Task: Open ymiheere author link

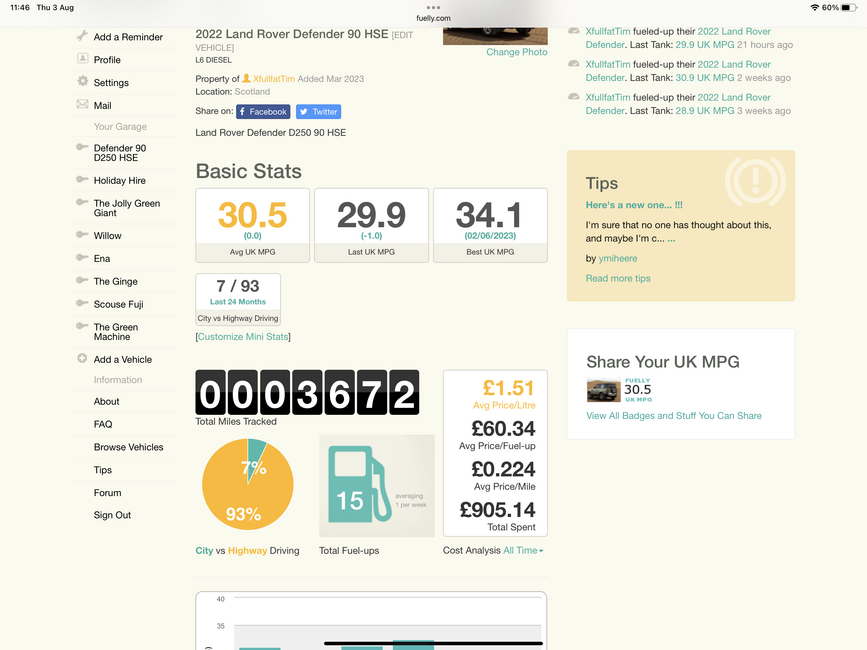Action: 618,258
